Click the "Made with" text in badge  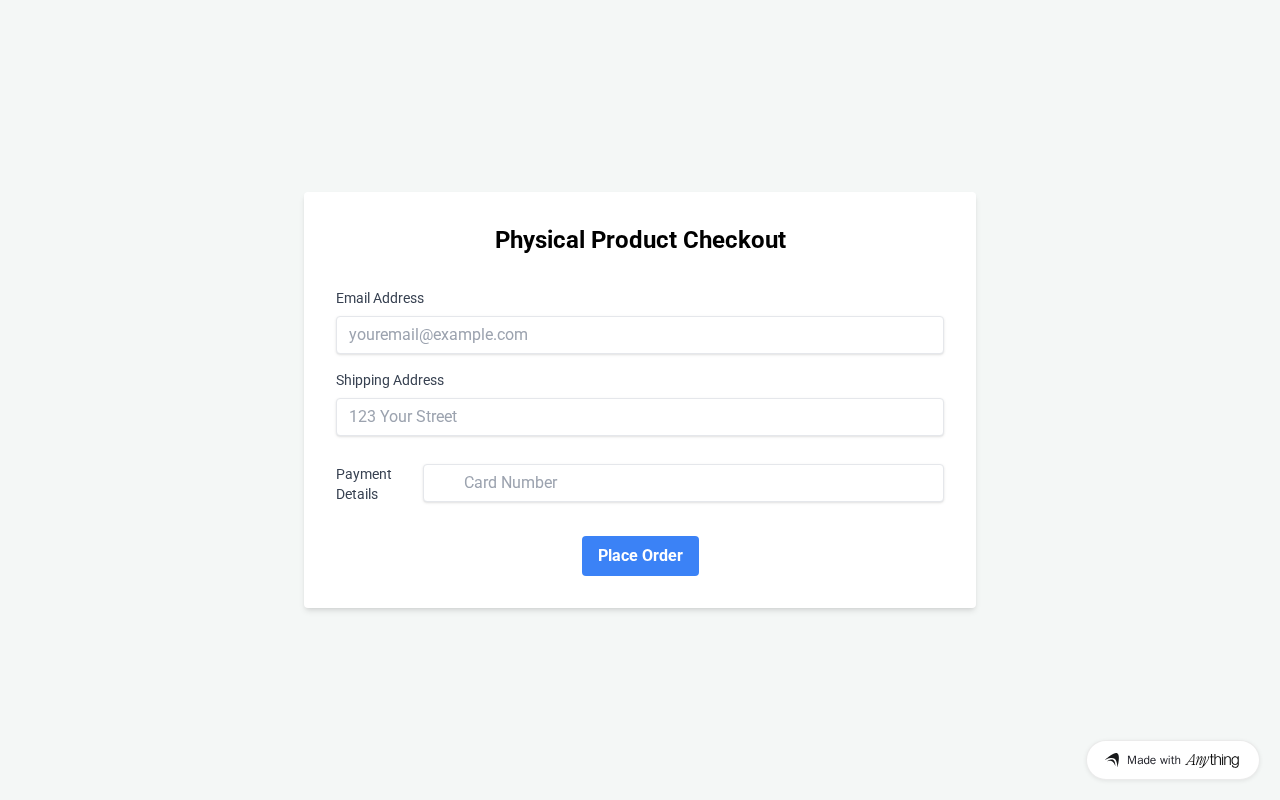pyautogui.click(x=1154, y=760)
